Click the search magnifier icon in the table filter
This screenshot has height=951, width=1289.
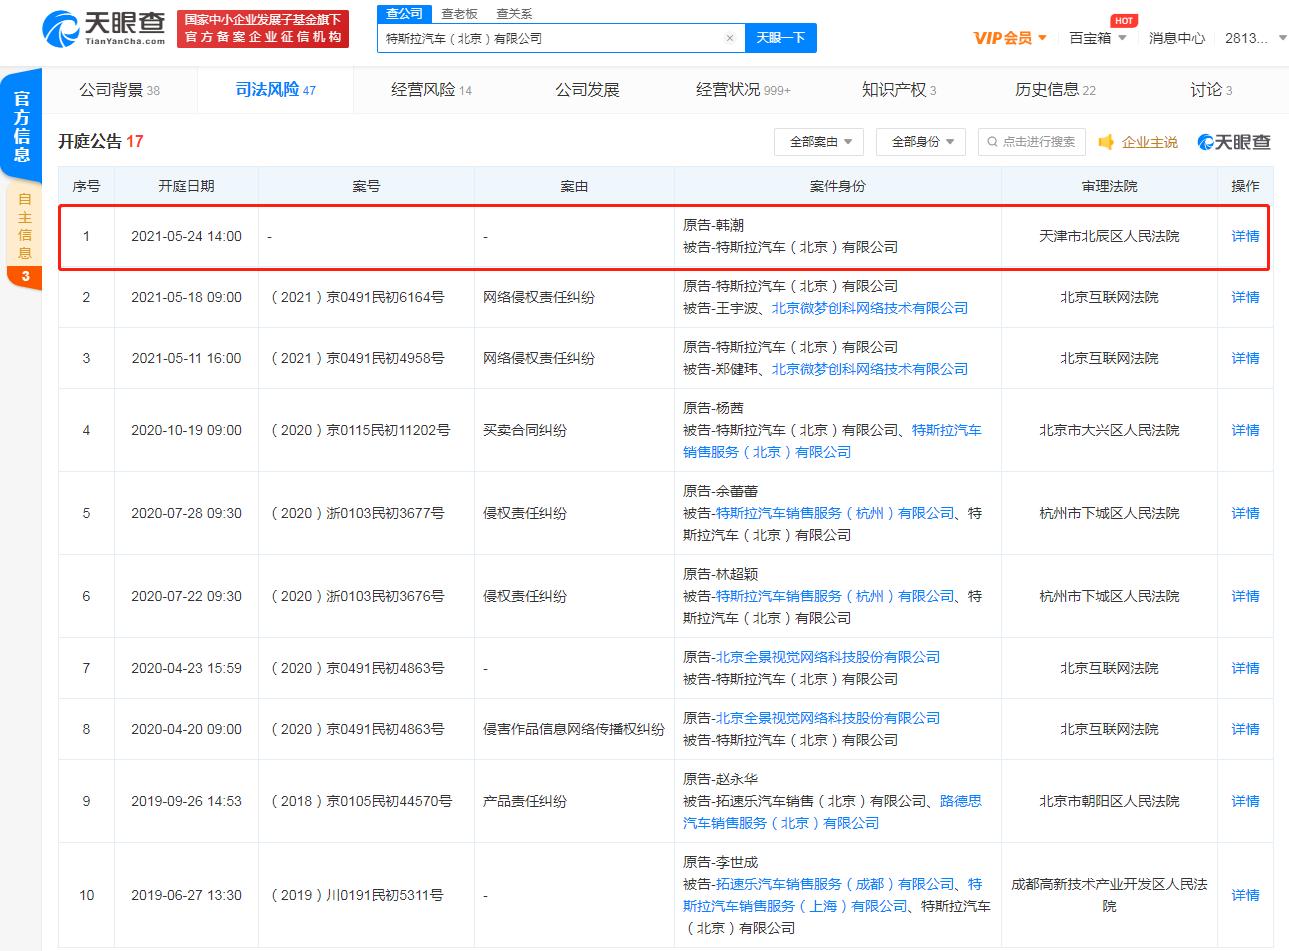[993, 142]
